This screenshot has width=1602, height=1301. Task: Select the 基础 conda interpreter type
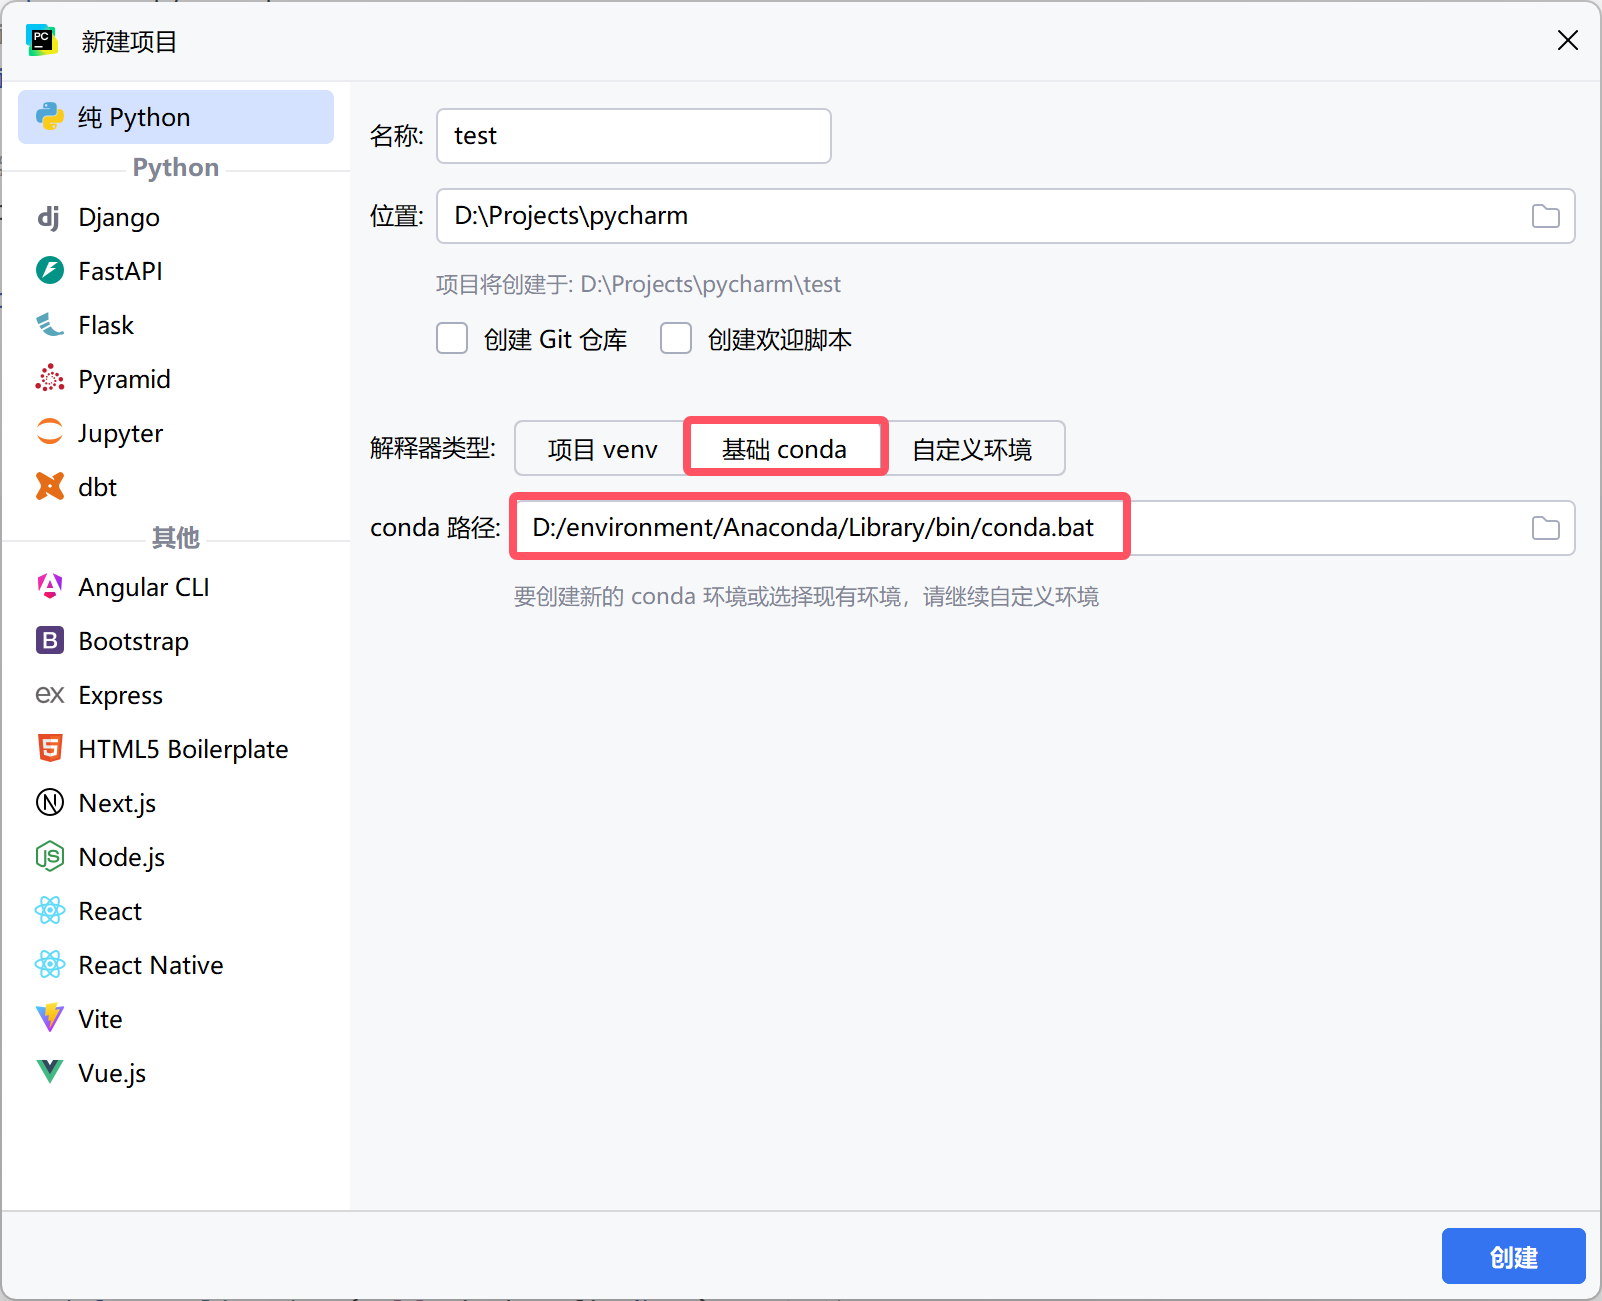click(784, 448)
